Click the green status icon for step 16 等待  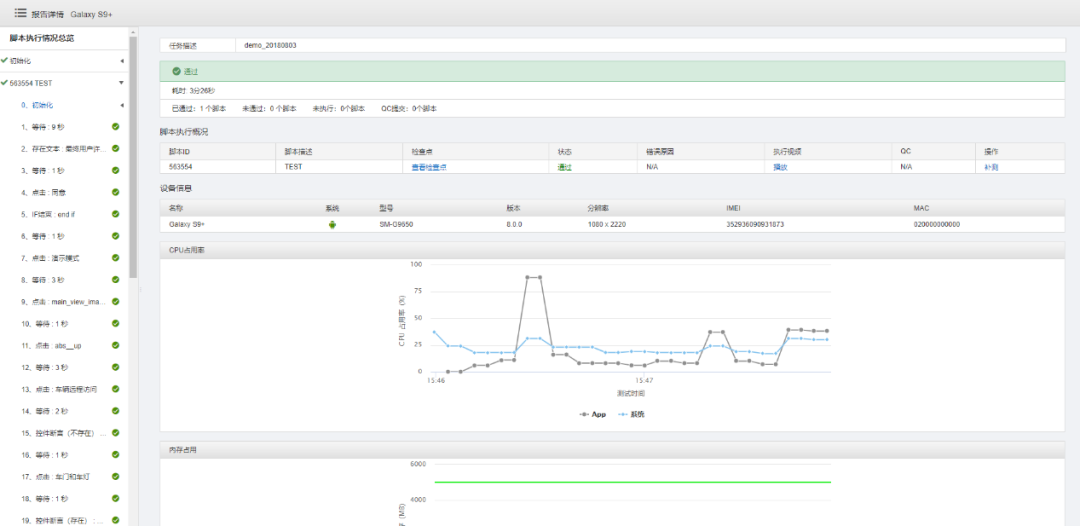116,454
